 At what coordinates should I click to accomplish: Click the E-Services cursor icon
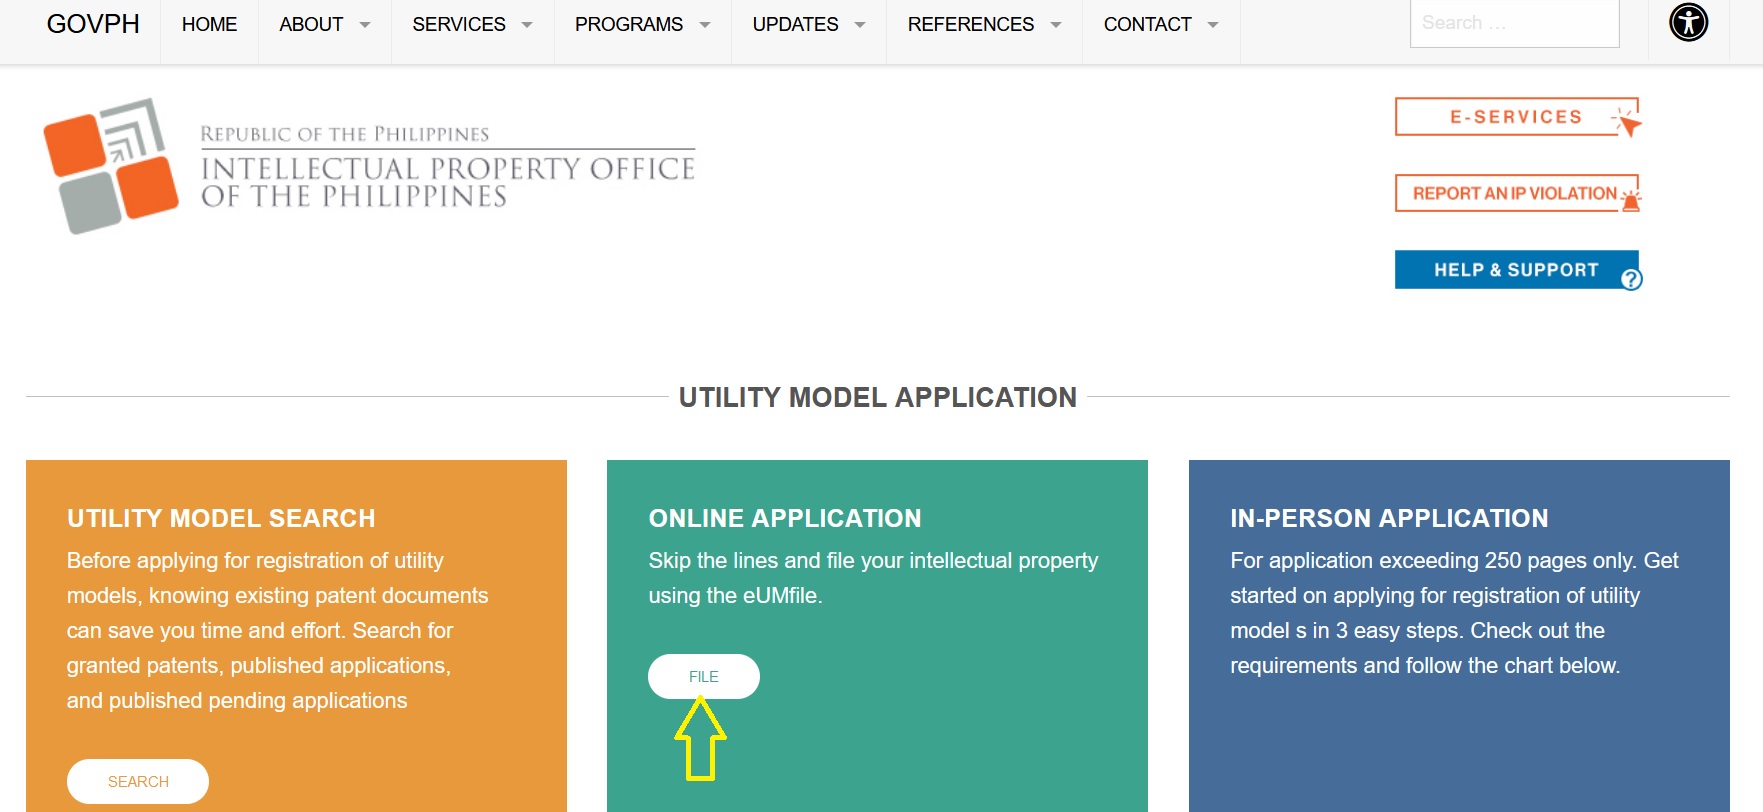tap(1627, 122)
